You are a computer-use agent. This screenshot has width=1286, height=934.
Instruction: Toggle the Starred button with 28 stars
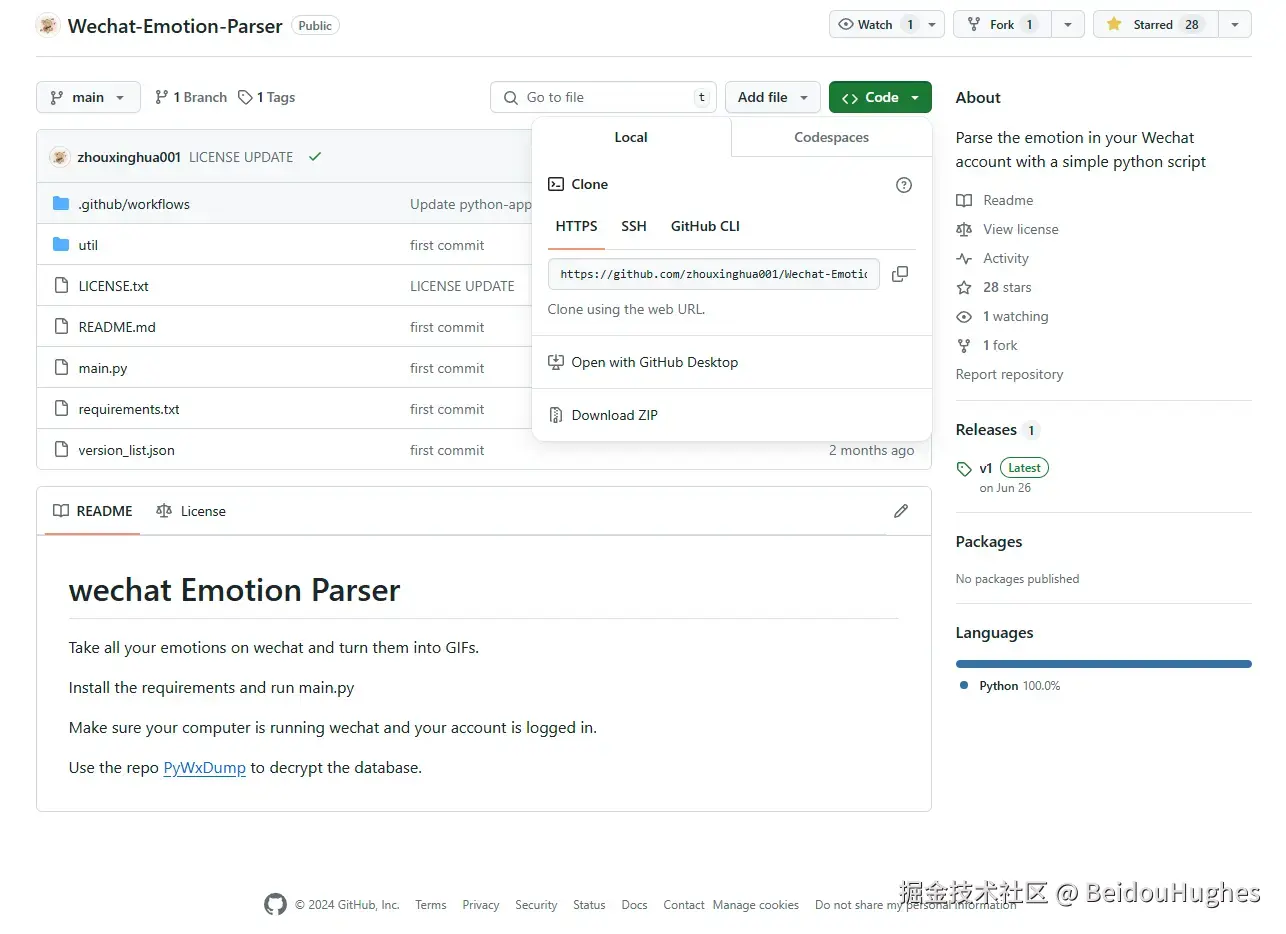1156,25
